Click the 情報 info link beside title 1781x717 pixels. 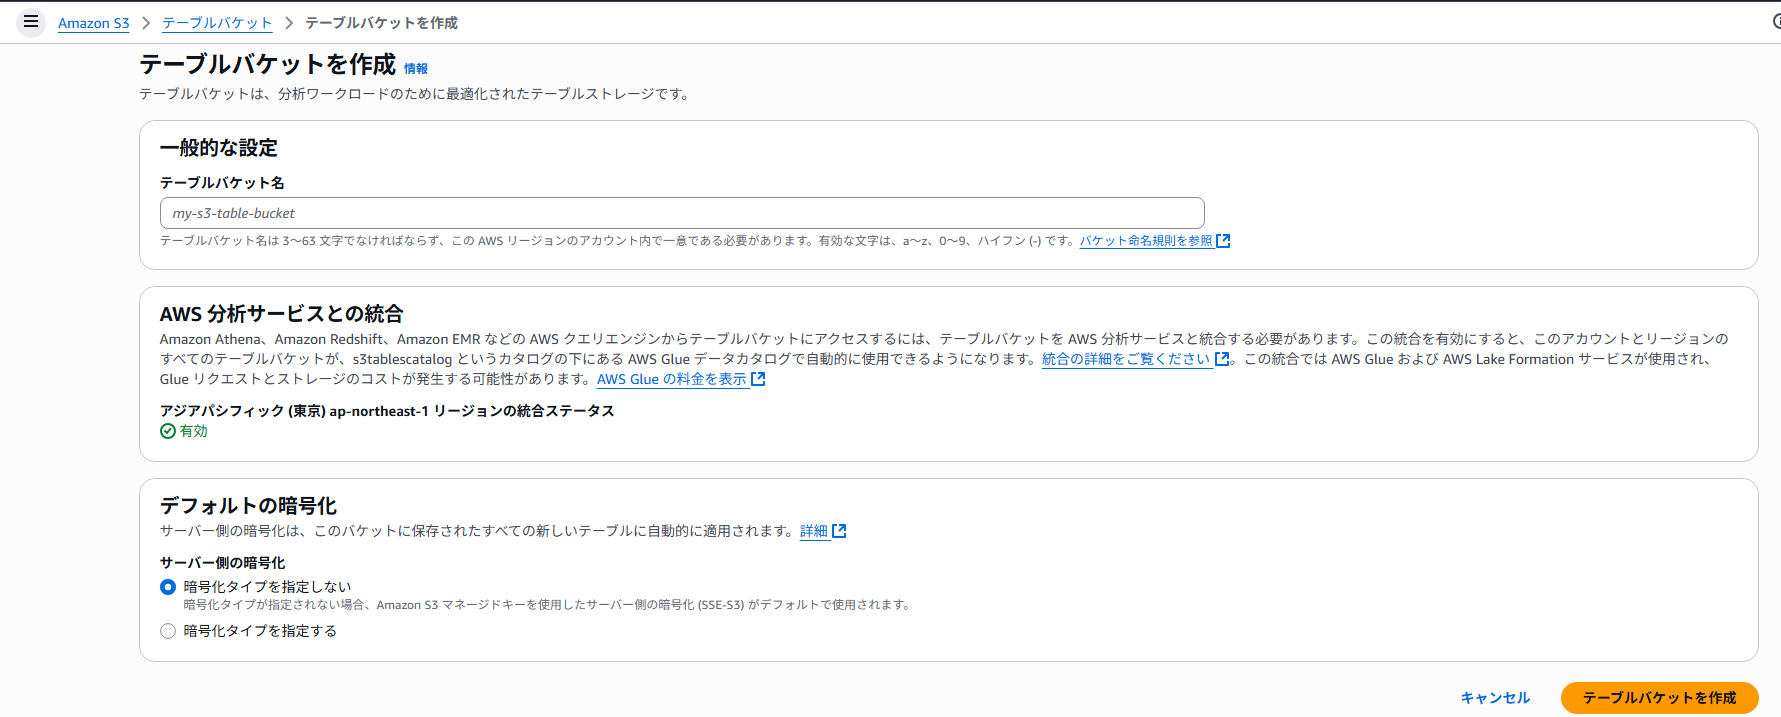pyautogui.click(x=416, y=69)
